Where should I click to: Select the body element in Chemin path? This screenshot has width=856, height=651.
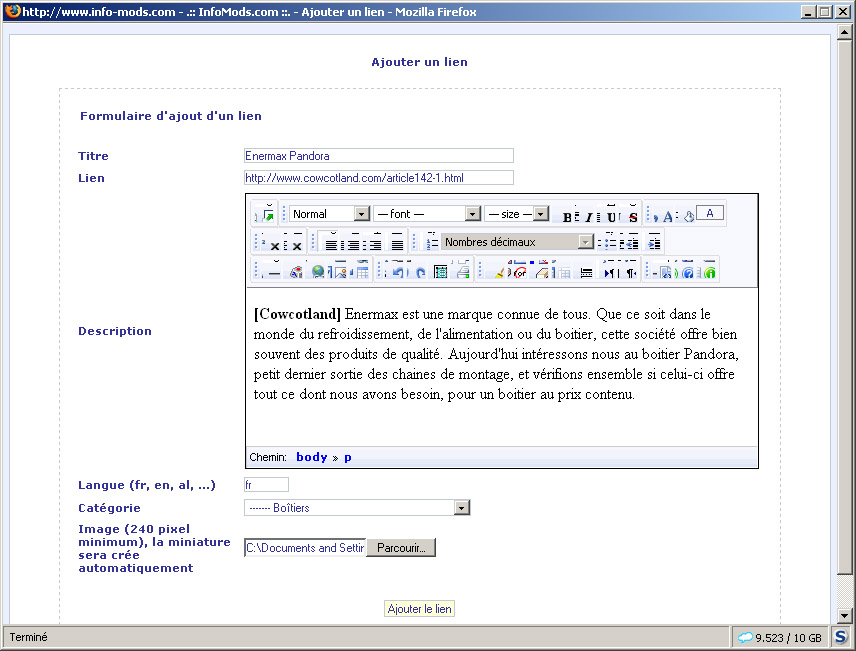(x=312, y=457)
